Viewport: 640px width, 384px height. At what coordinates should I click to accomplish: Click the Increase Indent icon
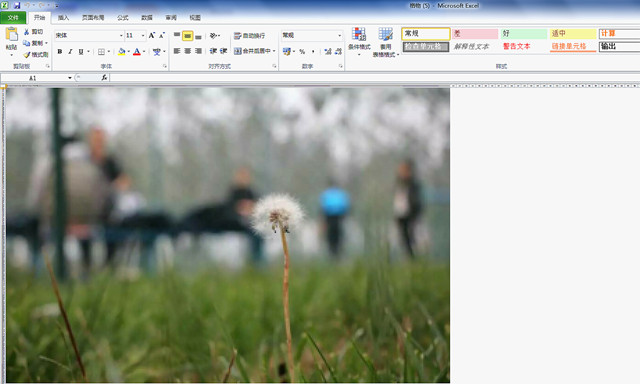coord(223,51)
